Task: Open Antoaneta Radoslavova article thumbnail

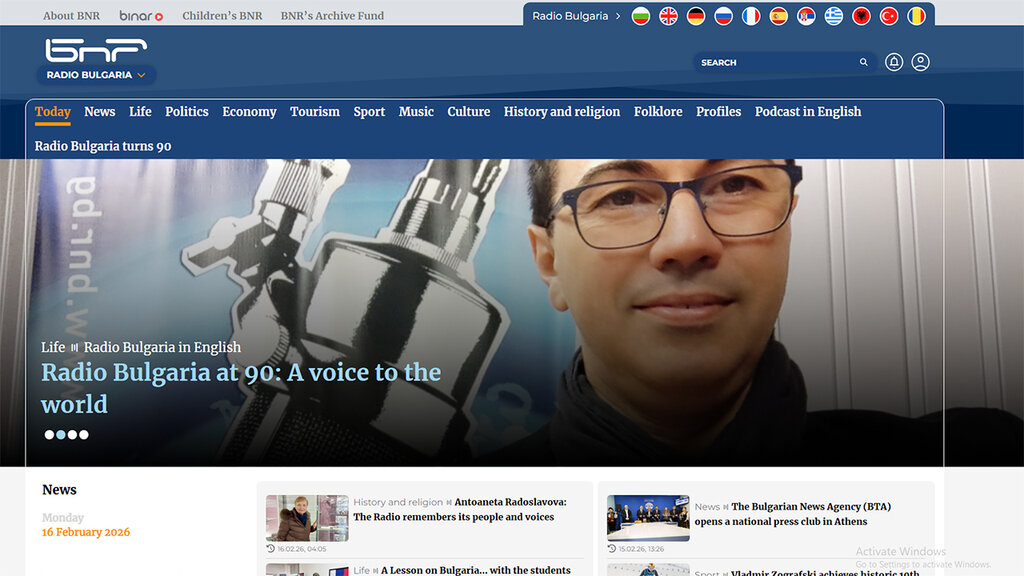Action: (x=307, y=518)
